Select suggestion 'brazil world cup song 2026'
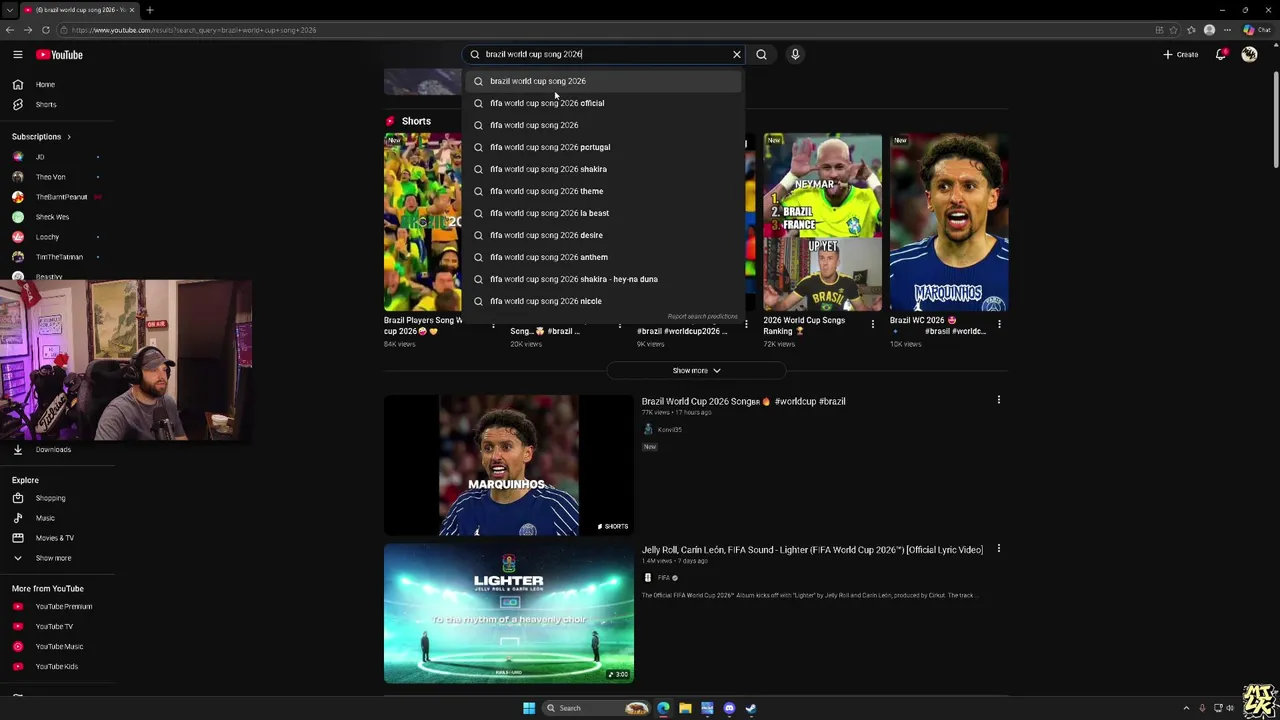 (x=604, y=81)
